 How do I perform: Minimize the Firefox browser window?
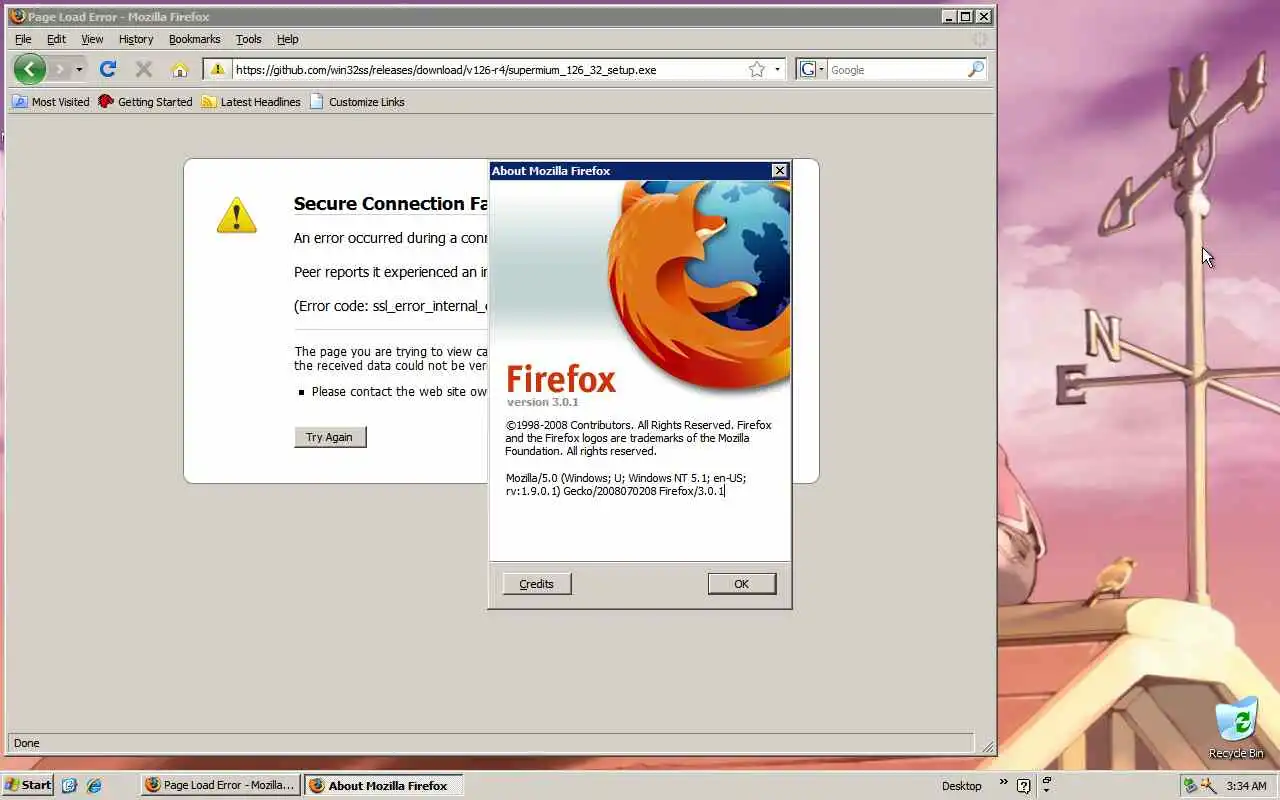[x=948, y=16]
